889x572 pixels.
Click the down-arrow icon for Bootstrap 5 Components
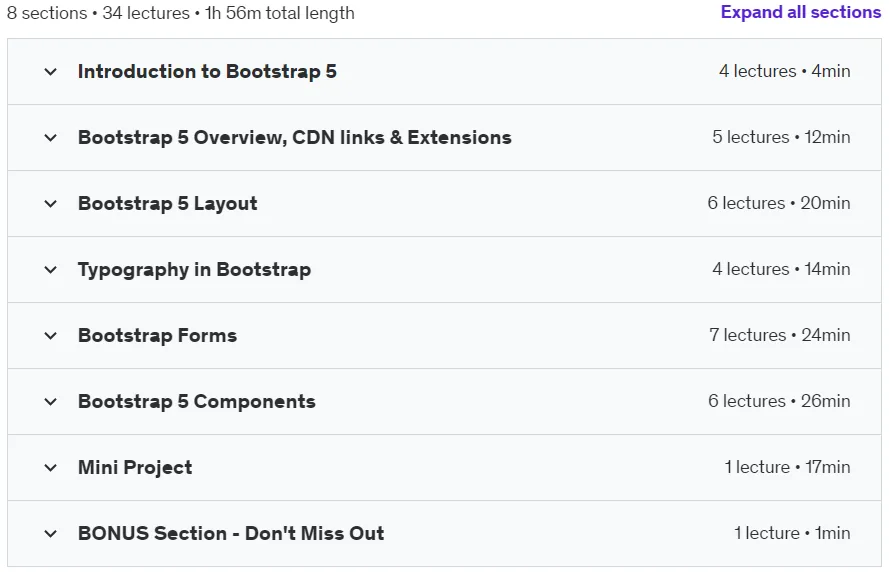[x=50, y=402]
